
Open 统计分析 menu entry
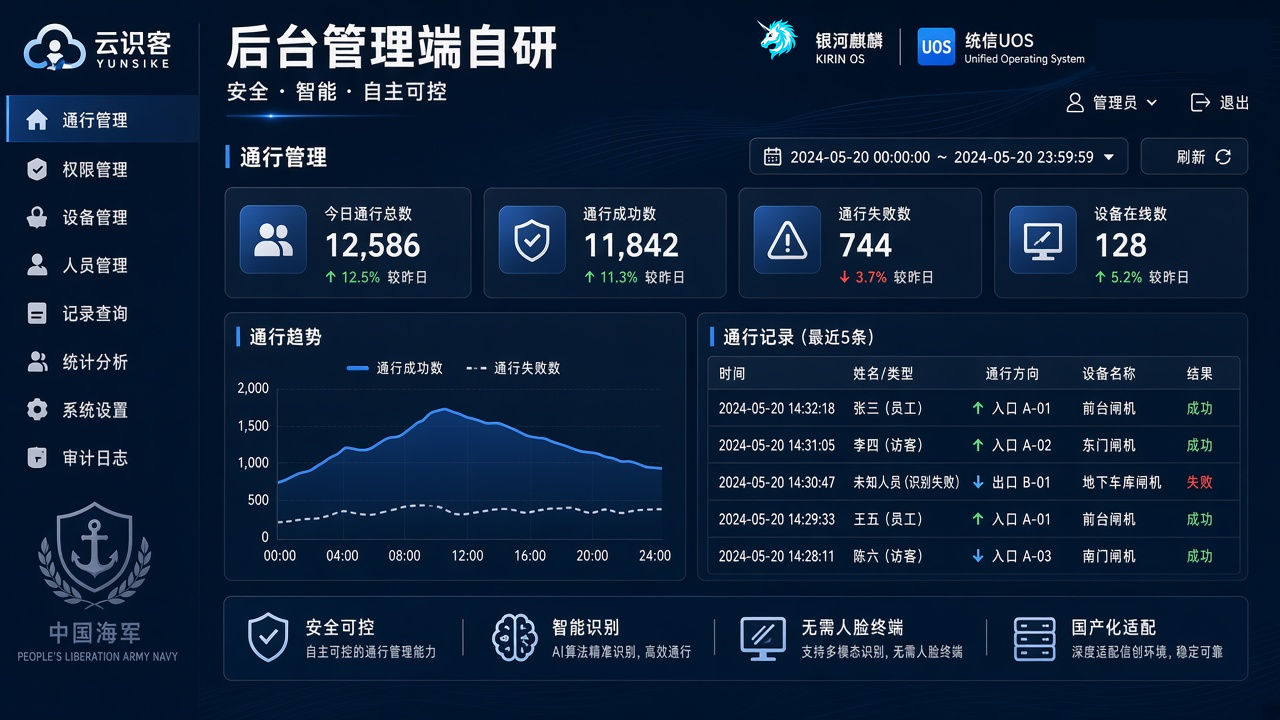[103, 362]
